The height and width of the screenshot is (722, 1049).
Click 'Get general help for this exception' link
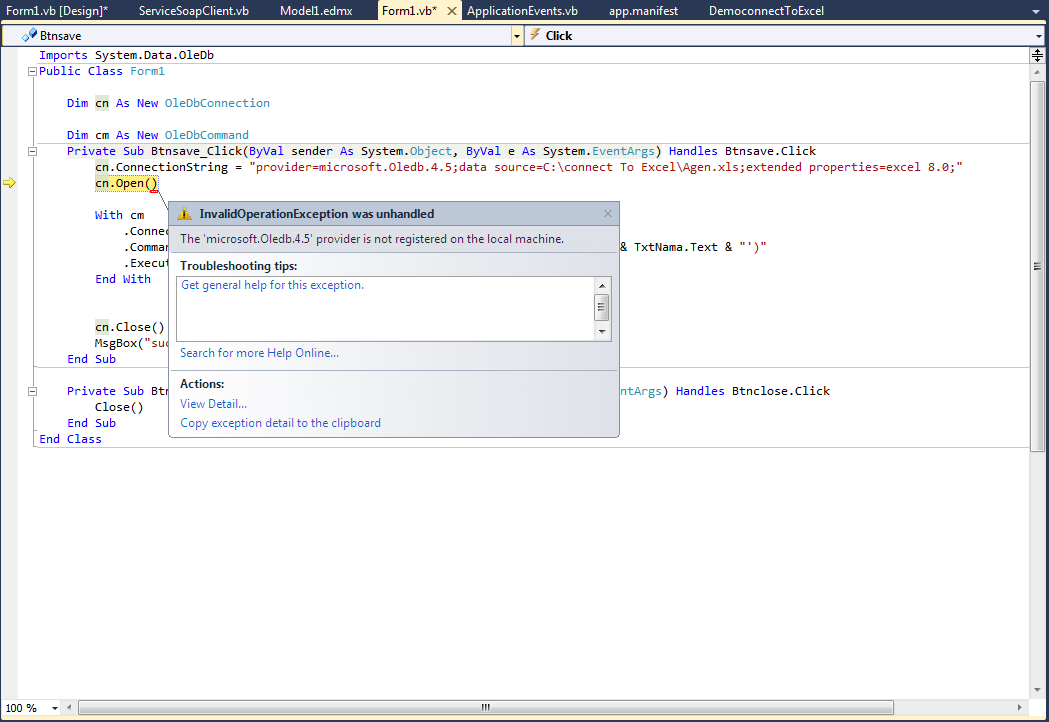(x=272, y=285)
